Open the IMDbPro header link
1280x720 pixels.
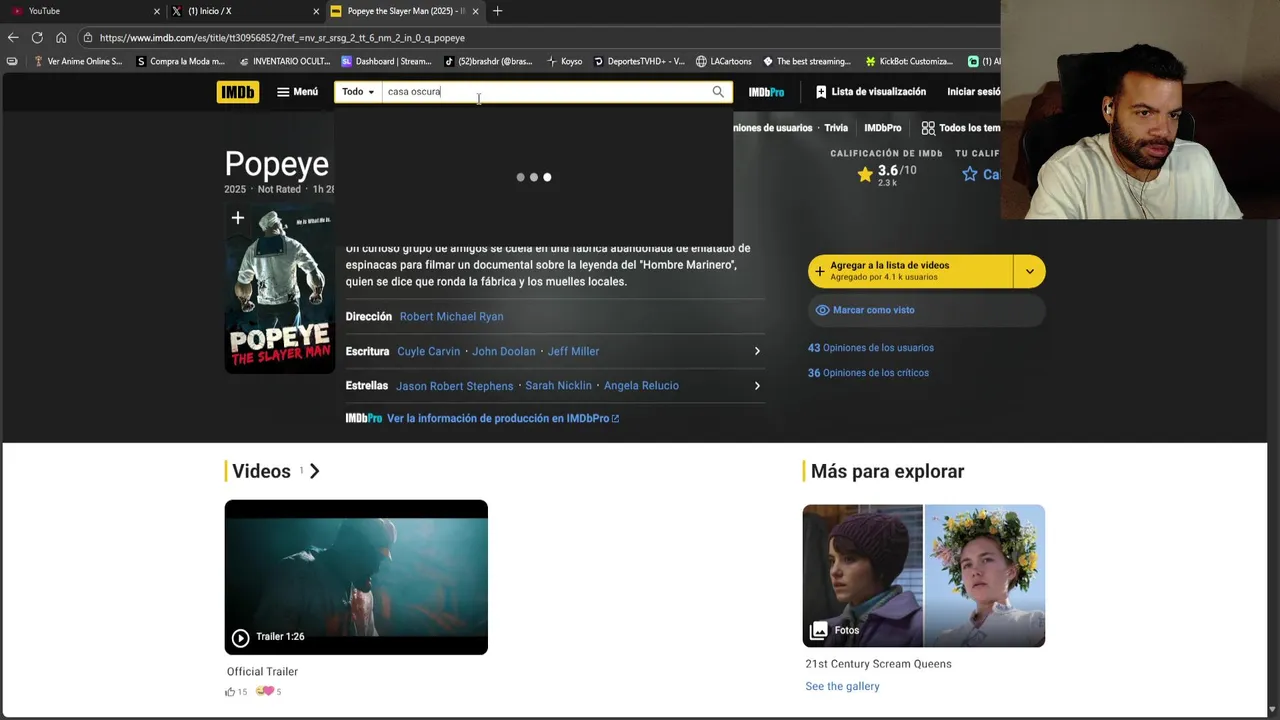pyautogui.click(x=766, y=92)
